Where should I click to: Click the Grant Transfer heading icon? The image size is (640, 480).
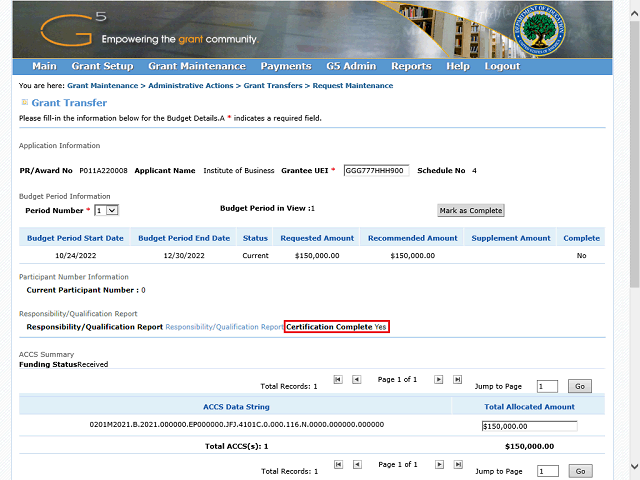pos(24,102)
